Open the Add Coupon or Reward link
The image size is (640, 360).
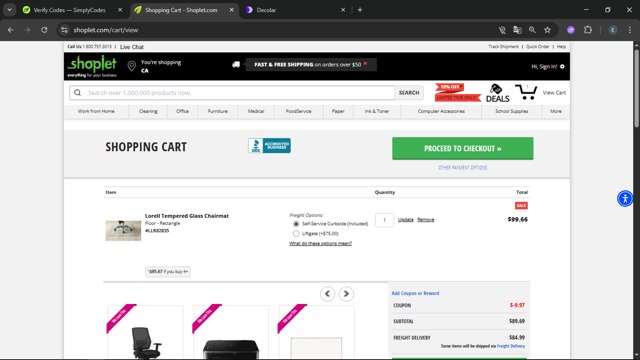pyautogui.click(x=415, y=293)
